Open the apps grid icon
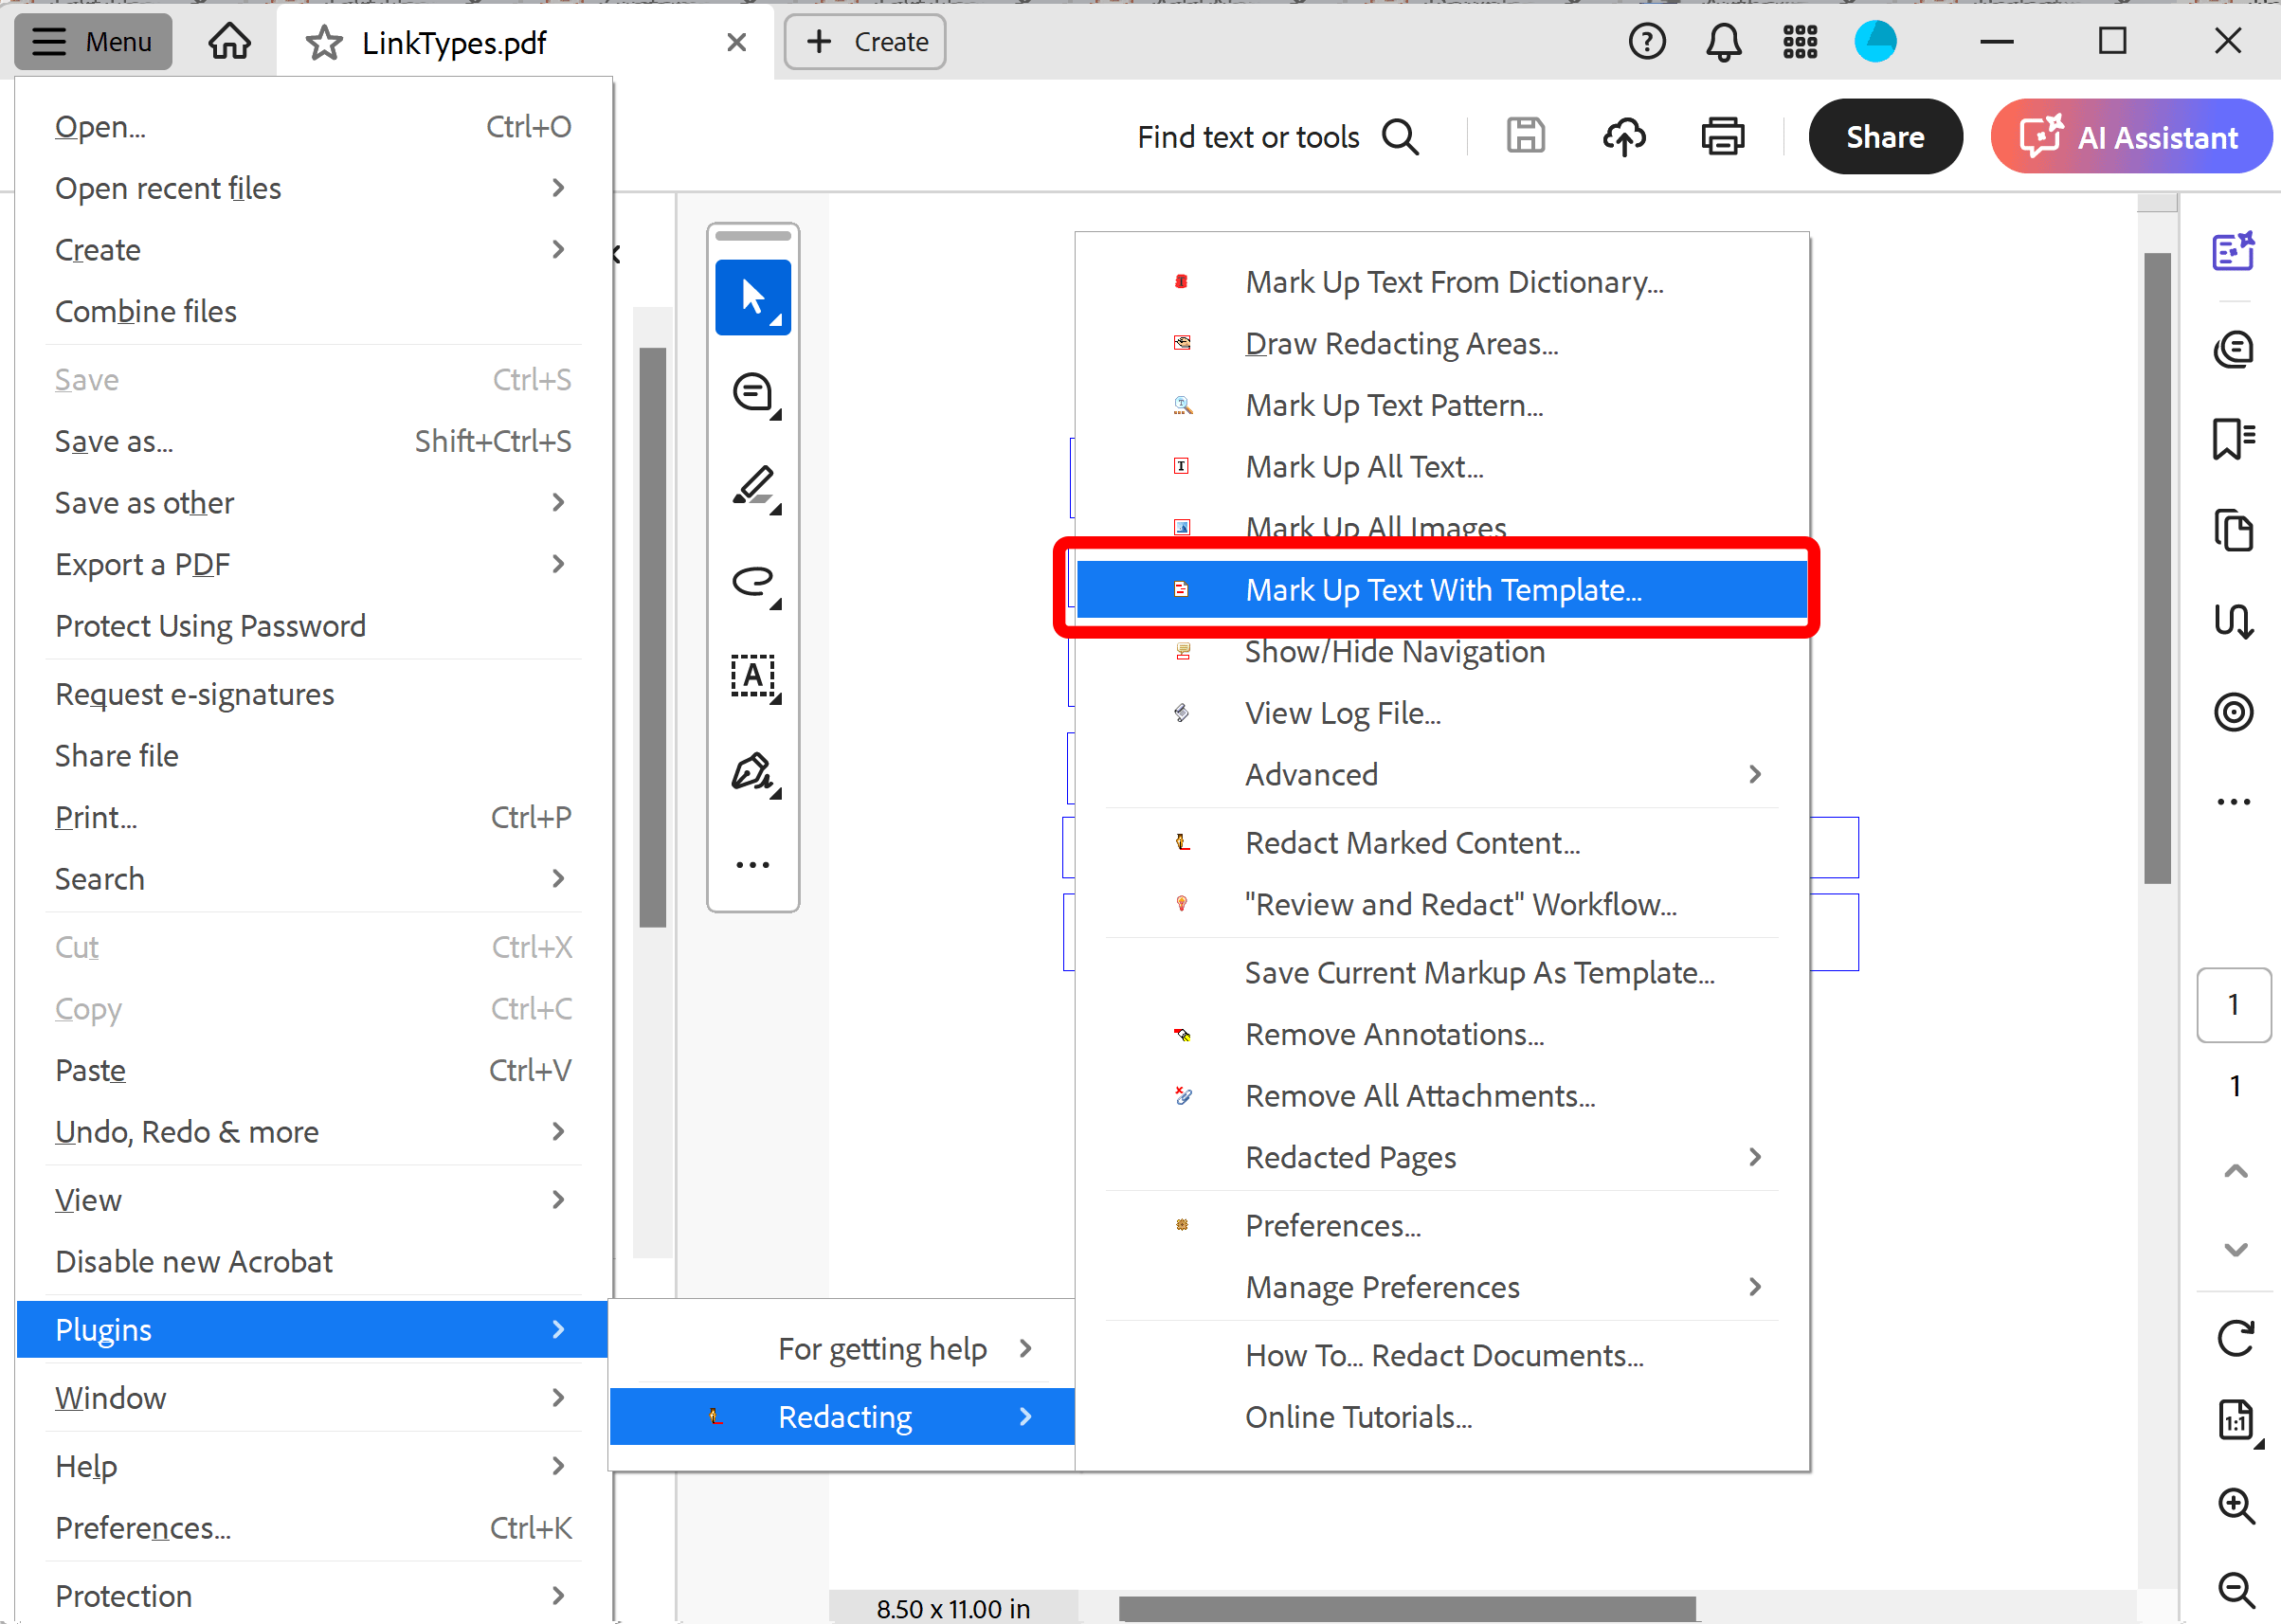 pyautogui.click(x=1800, y=42)
